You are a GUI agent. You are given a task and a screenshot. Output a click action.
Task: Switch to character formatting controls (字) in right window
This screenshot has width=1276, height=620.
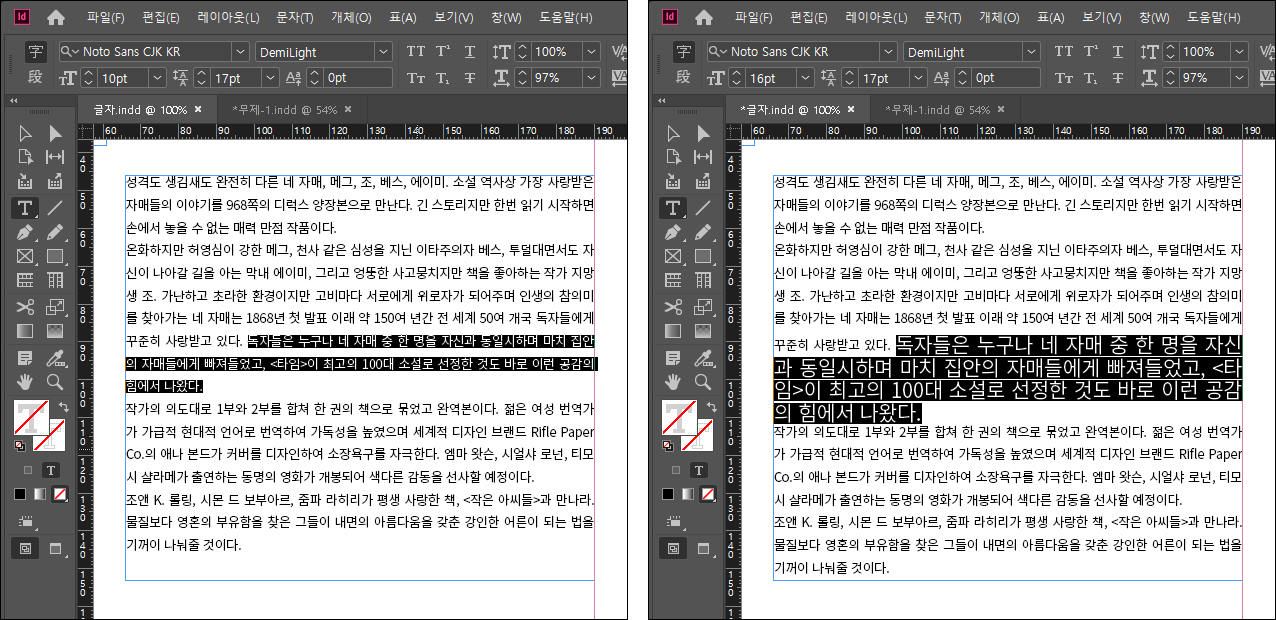[684, 51]
